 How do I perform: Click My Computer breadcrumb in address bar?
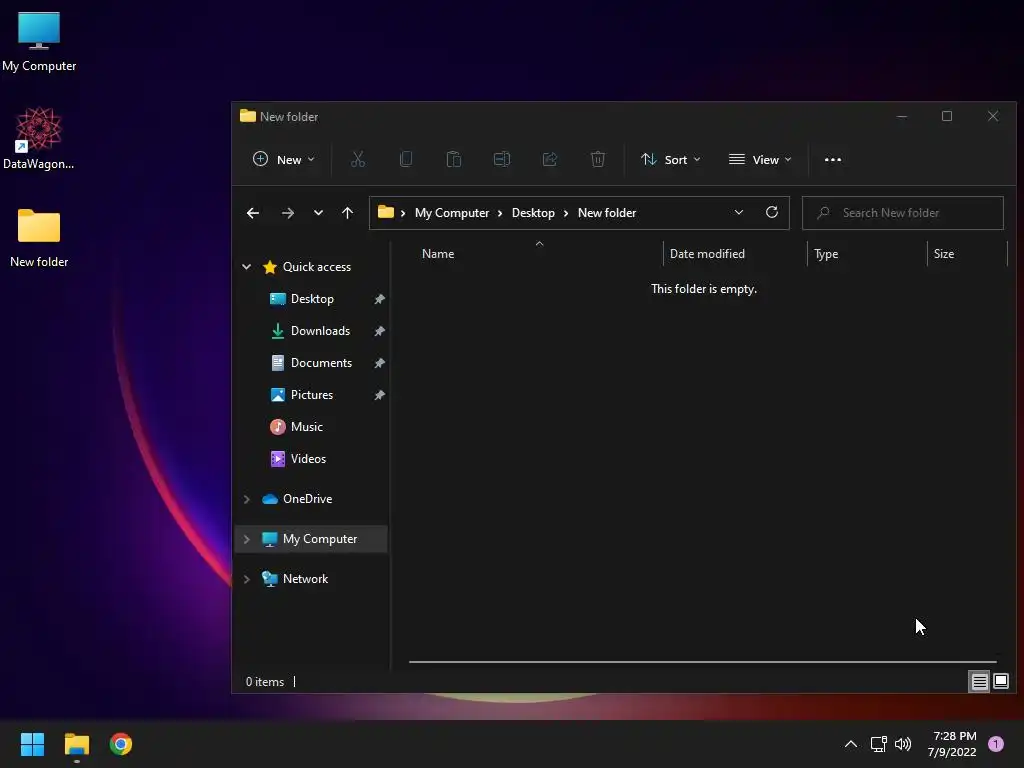point(452,213)
